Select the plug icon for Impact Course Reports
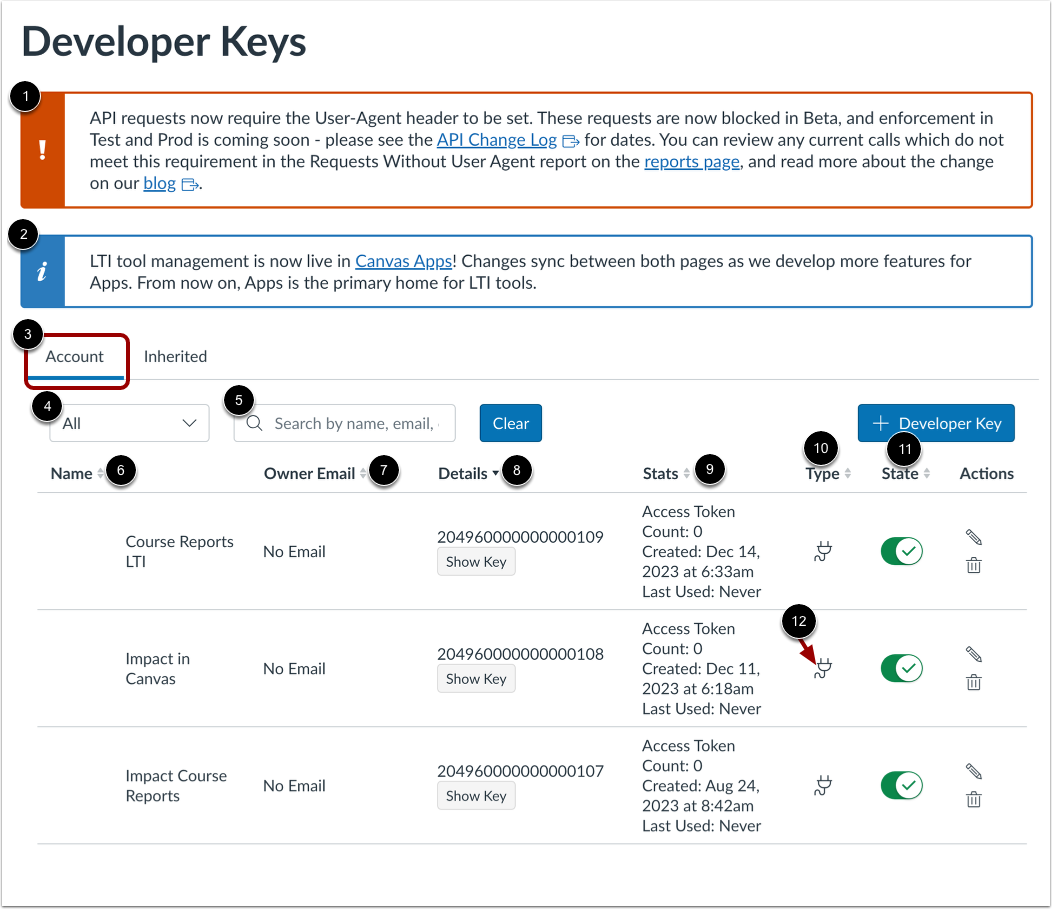This screenshot has height=909, width=1052. tap(821, 785)
